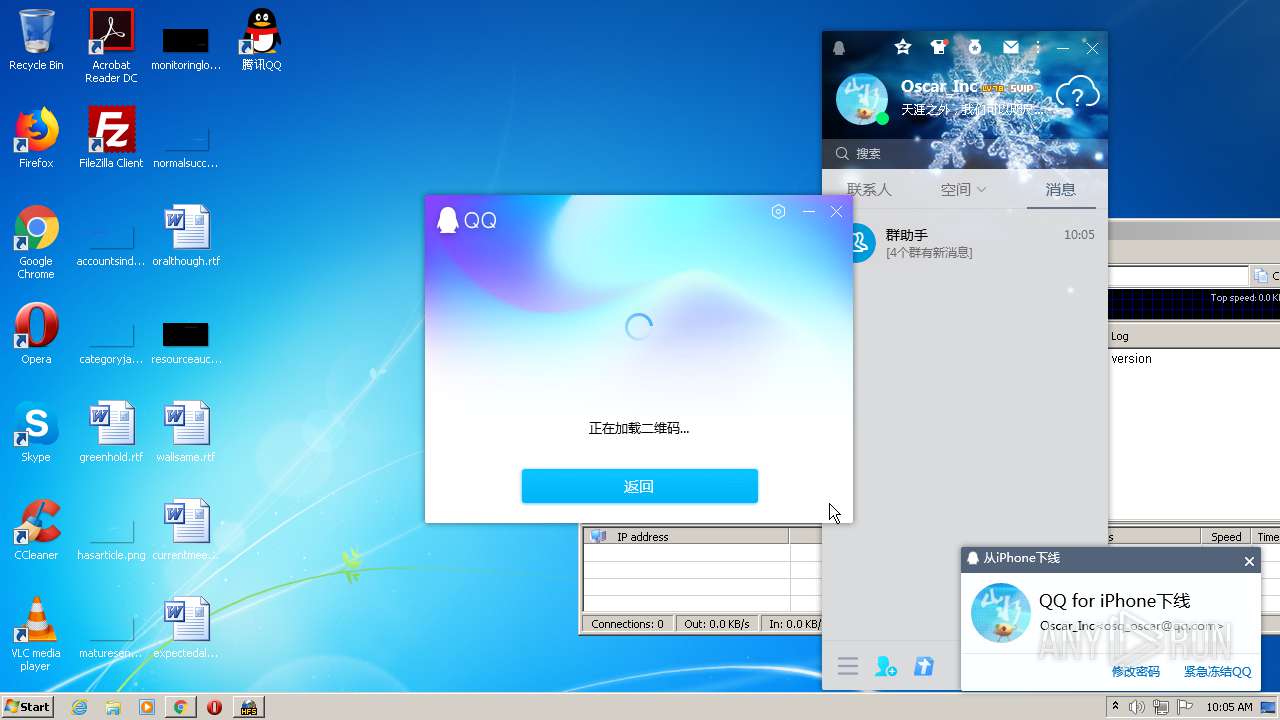Click the LV78 level badge
Screen dimensions: 1280x720
click(x=993, y=88)
